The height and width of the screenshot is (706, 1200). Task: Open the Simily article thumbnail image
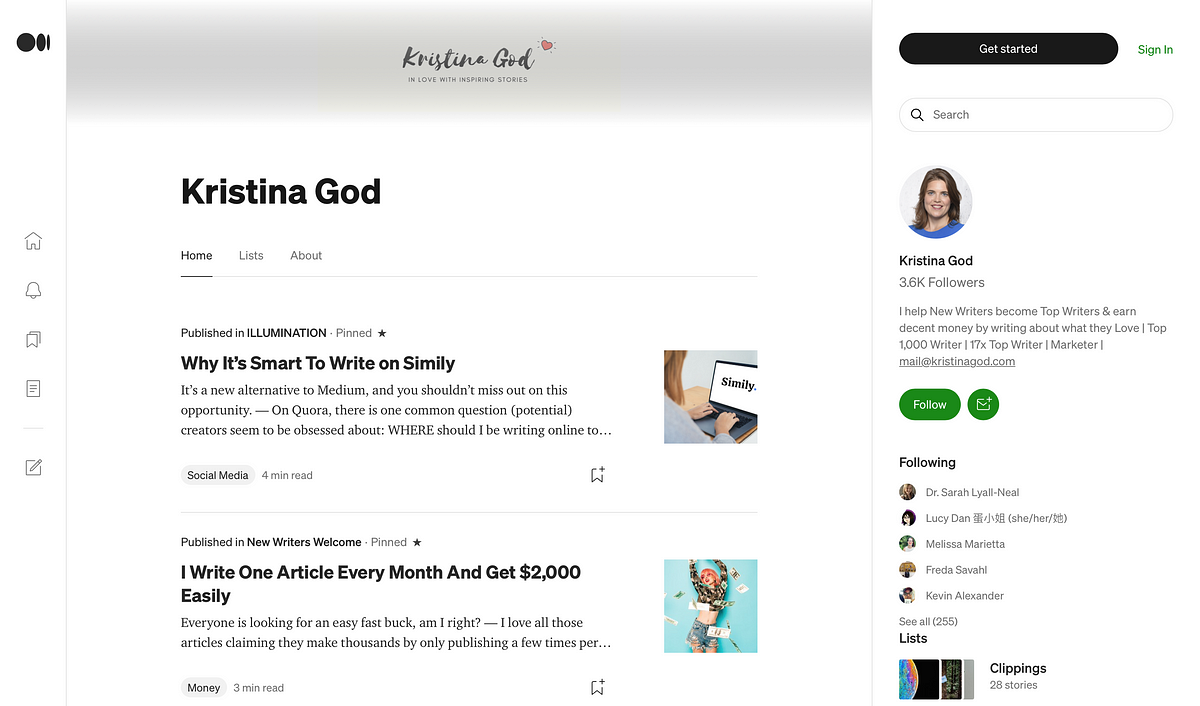pyautogui.click(x=711, y=397)
